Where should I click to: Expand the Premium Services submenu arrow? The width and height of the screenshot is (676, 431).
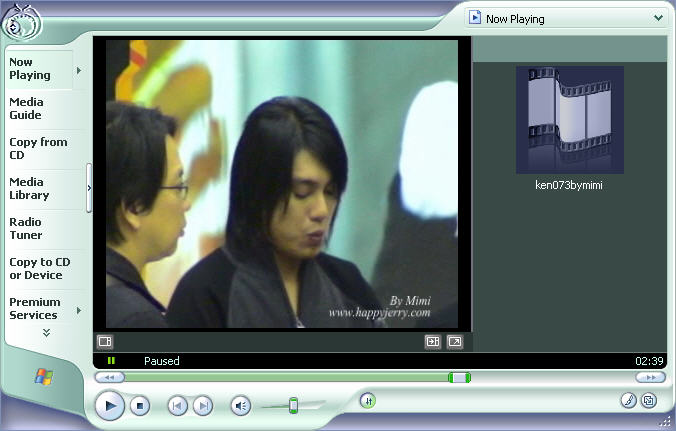(x=79, y=310)
